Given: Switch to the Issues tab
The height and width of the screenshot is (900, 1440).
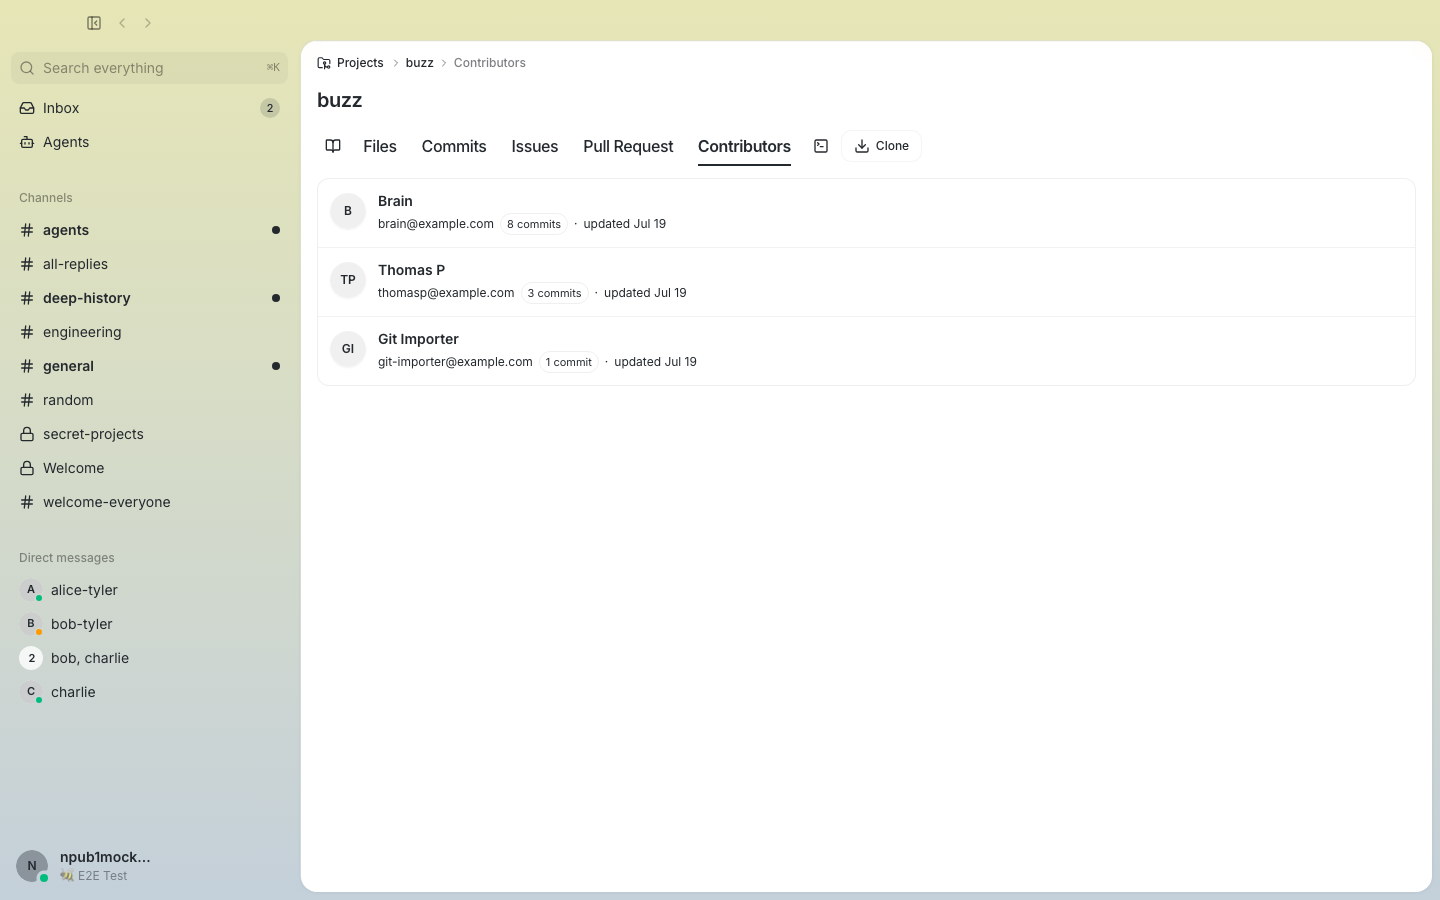Looking at the screenshot, I should click(535, 146).
